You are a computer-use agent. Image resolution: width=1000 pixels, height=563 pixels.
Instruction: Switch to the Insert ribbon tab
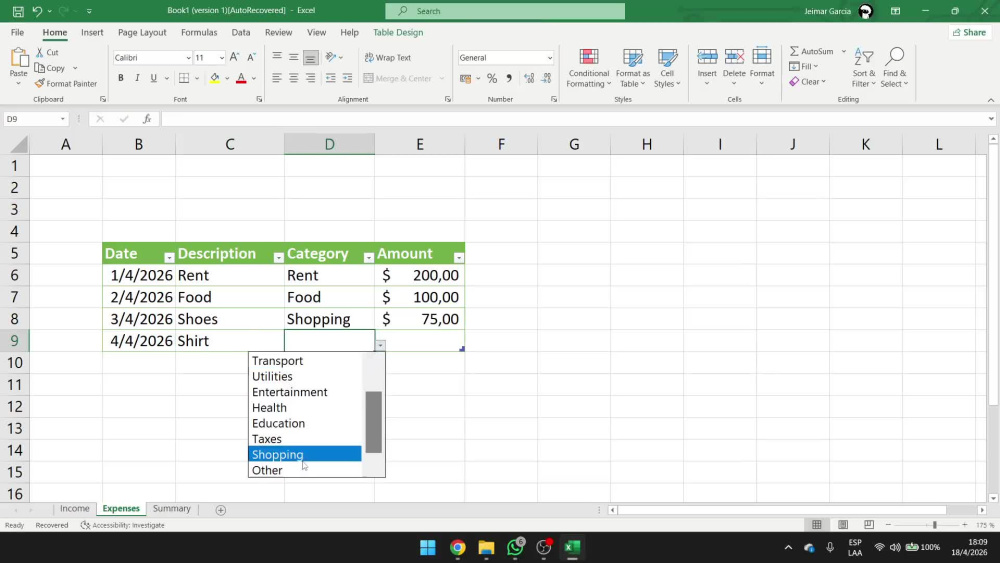92,32
